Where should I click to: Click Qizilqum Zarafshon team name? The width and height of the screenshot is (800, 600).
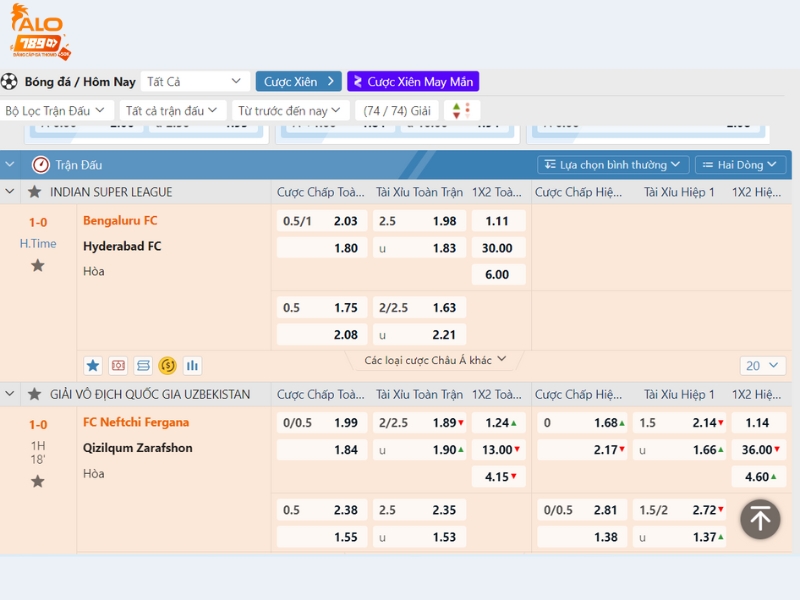coord(138,447)
